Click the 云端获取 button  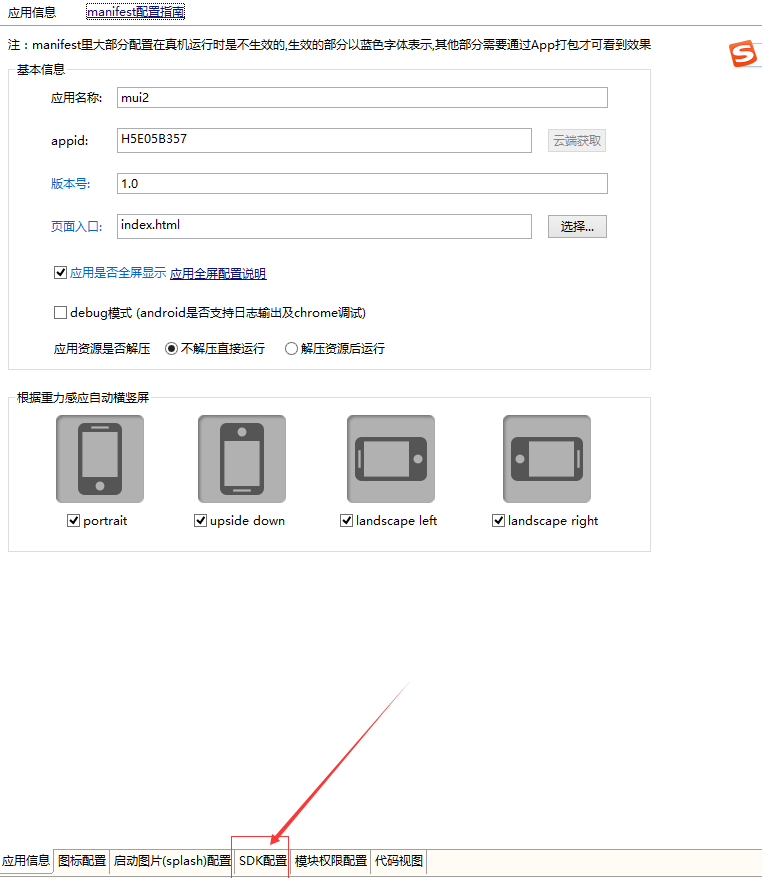pos(577,141)
